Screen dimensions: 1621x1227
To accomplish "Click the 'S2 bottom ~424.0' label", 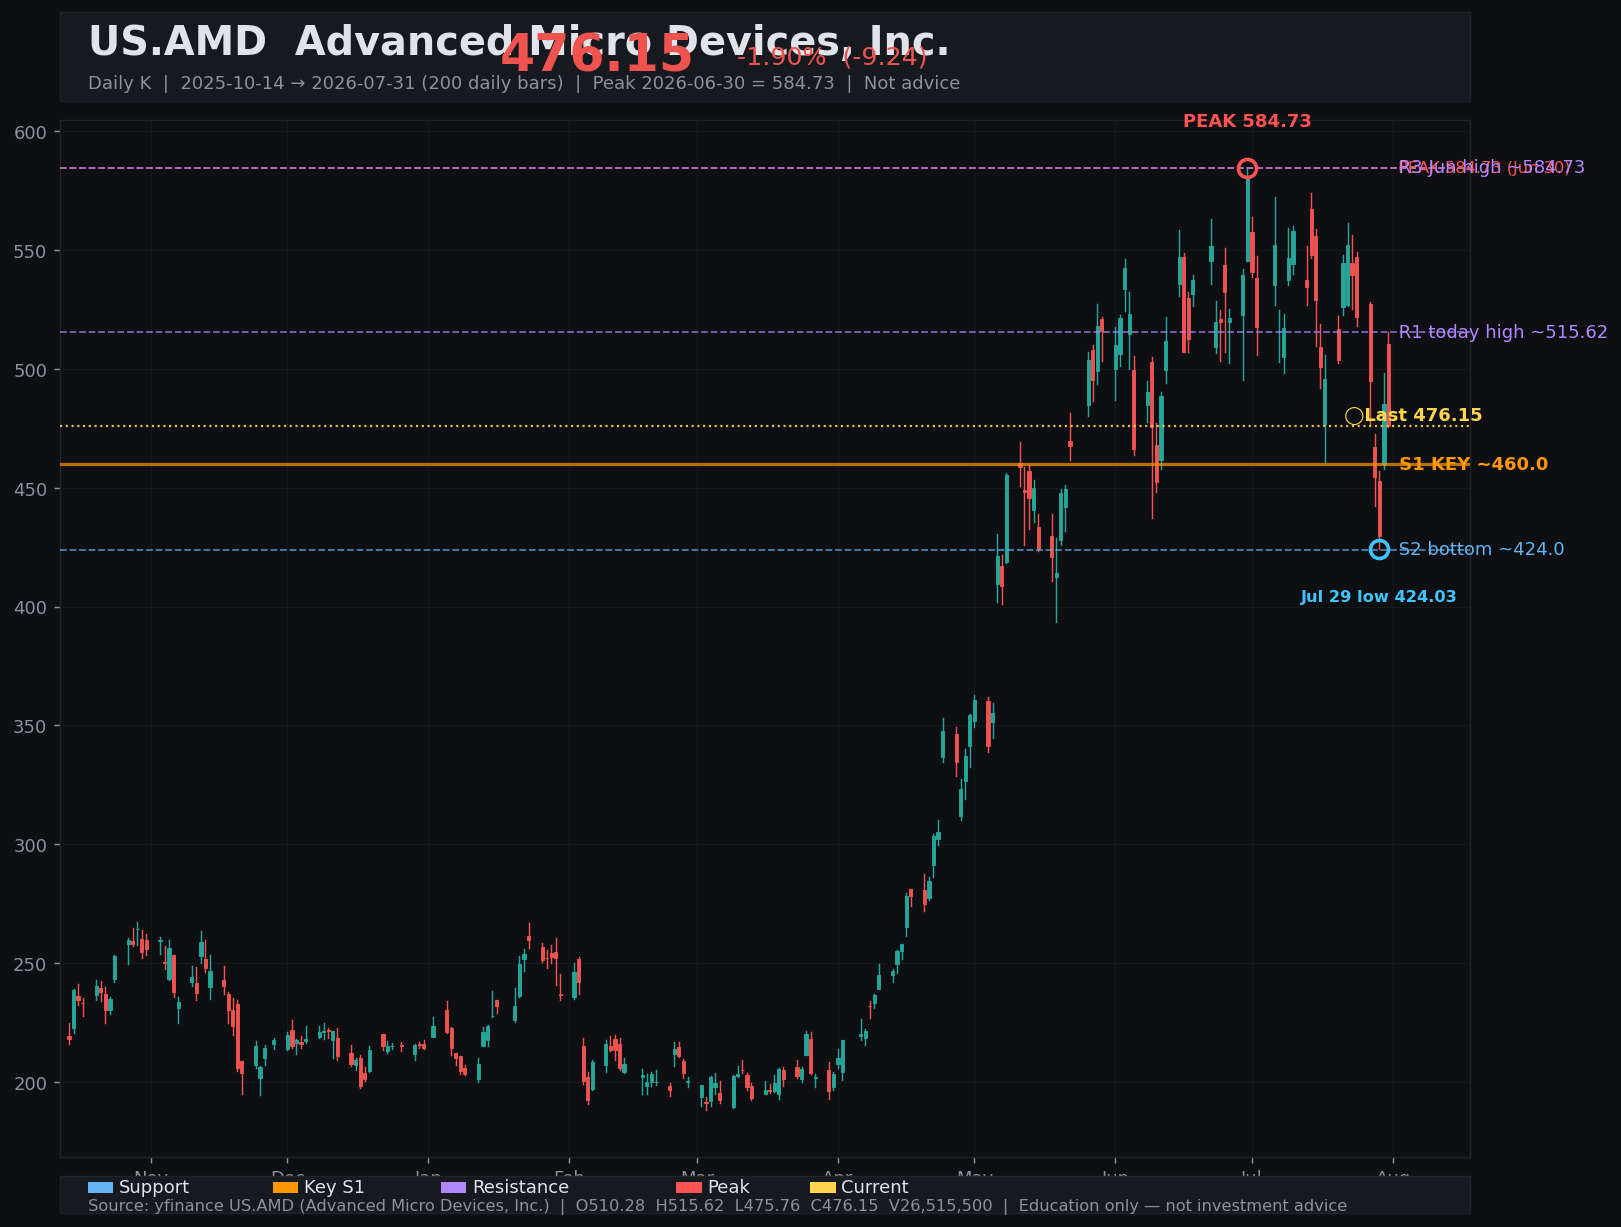I will (x=1481, y=549).
